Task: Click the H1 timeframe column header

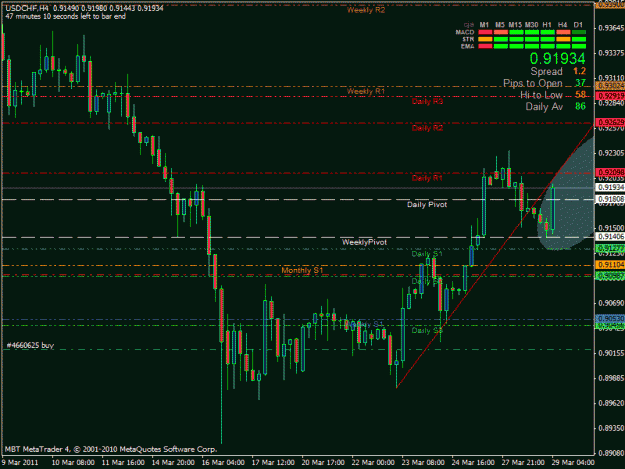Action: (547, 25)
